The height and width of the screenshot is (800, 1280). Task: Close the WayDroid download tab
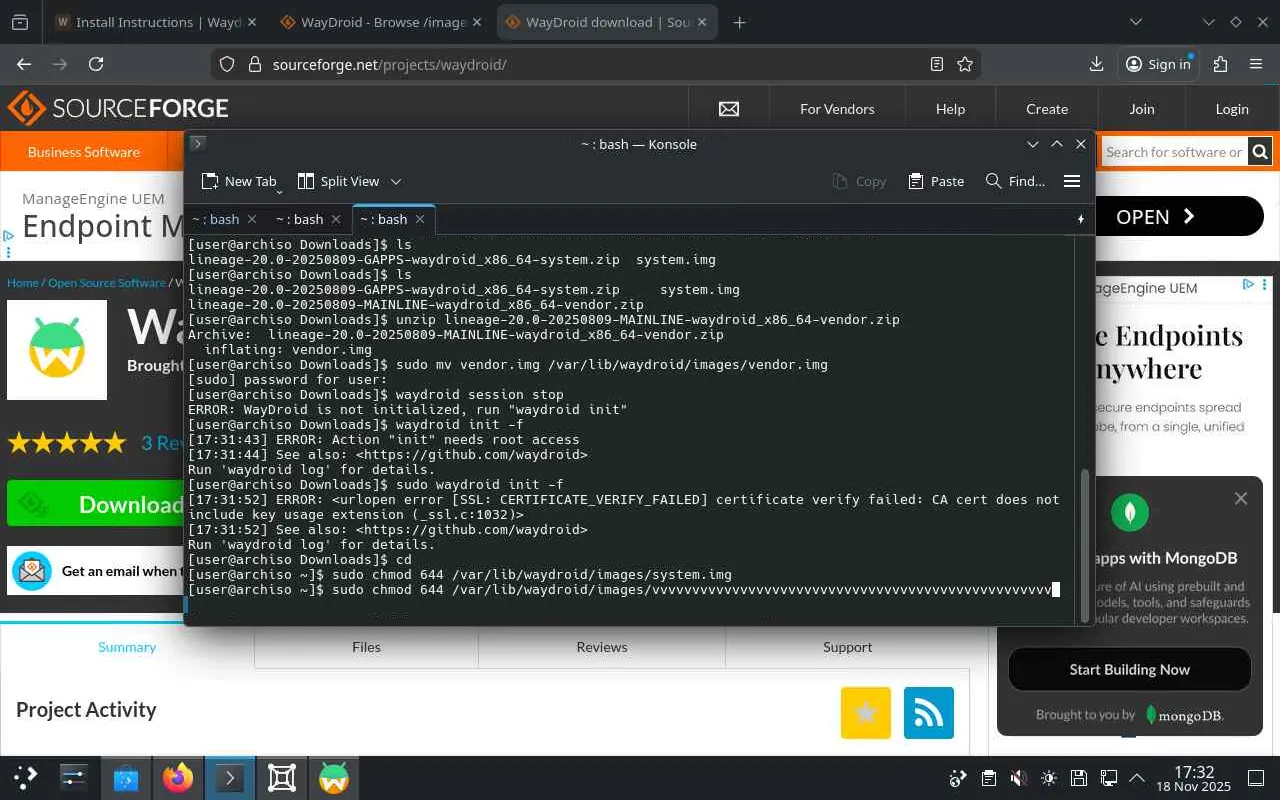702,22
